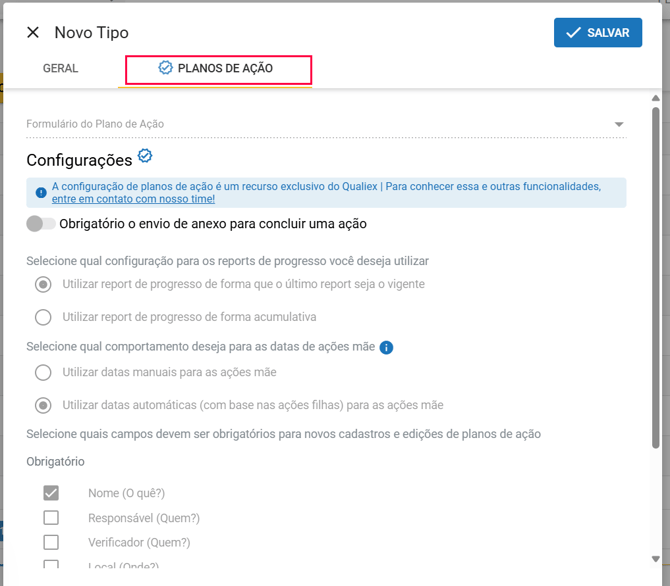
Task: Toggle the Nome (O quê?) checkbox
Action: (x=51, y=493)
